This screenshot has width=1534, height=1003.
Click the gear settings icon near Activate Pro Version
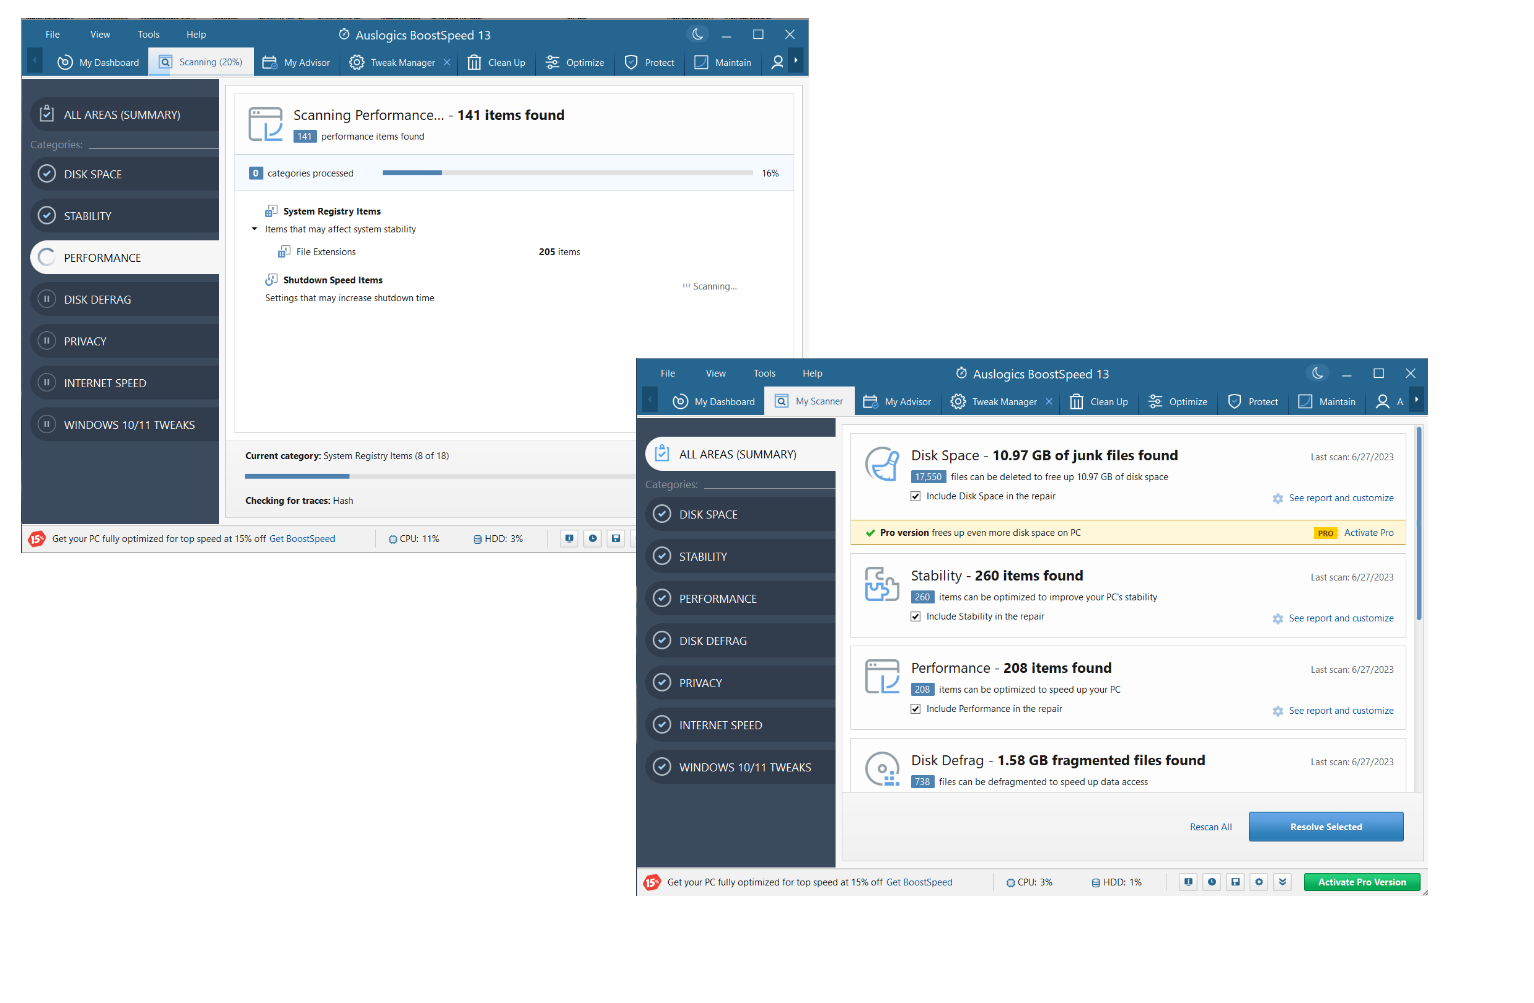[x=1259, y=881]
